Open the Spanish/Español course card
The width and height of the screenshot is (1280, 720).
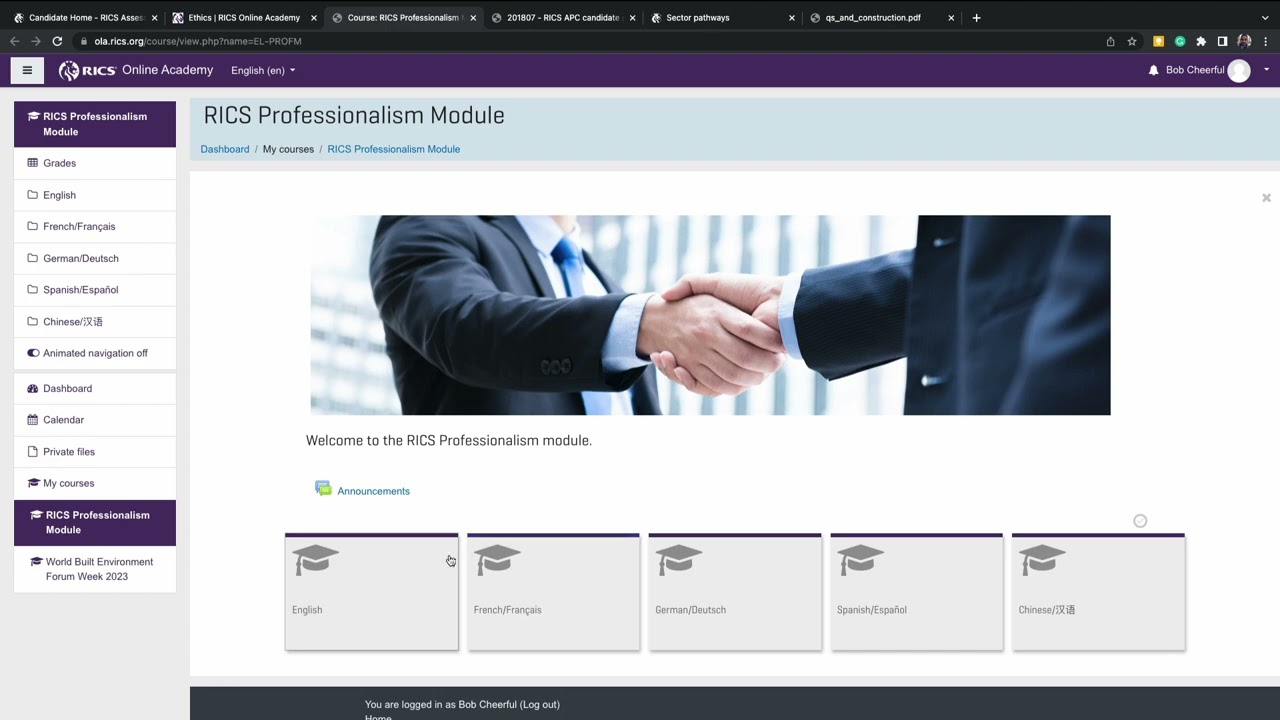pos(917,592)
